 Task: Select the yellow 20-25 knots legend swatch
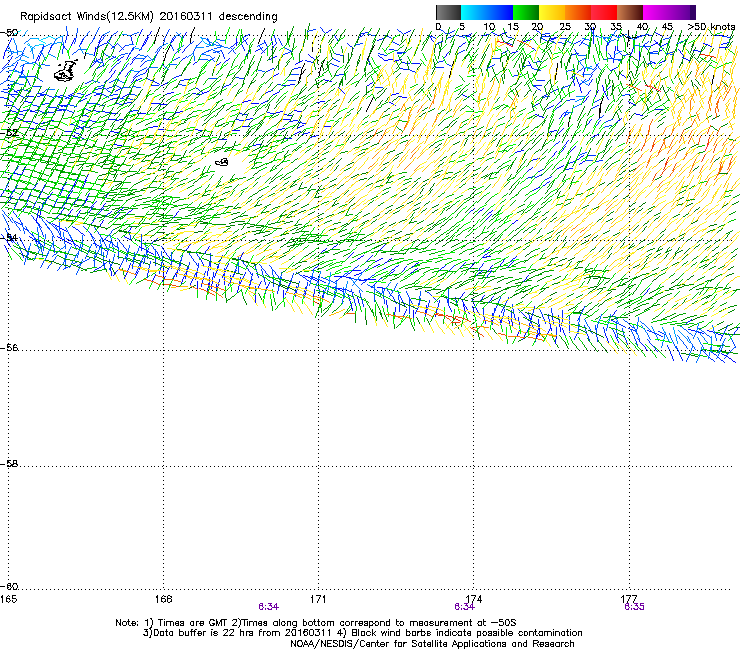[x=552, y=12]
